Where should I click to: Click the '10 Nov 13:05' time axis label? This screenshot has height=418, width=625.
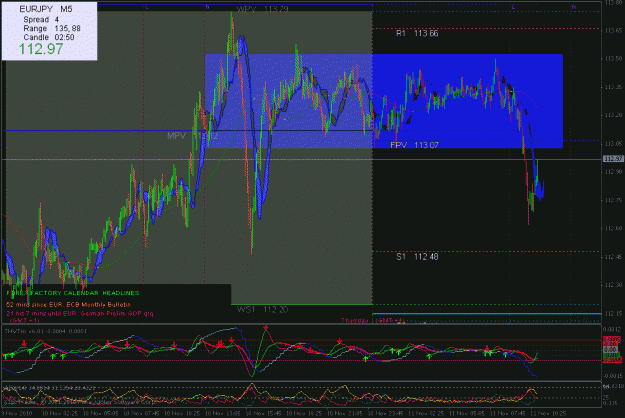point(224,413)
